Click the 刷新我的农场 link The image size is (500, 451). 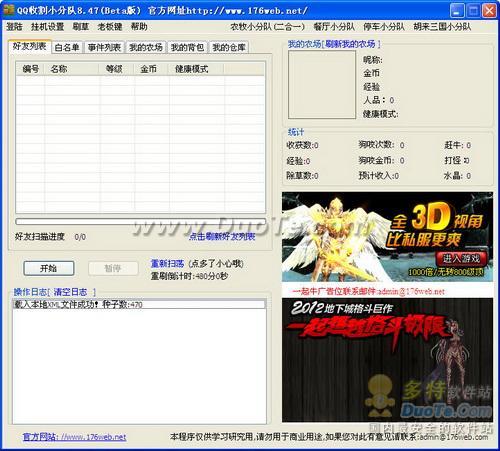(x=350, y=44)
